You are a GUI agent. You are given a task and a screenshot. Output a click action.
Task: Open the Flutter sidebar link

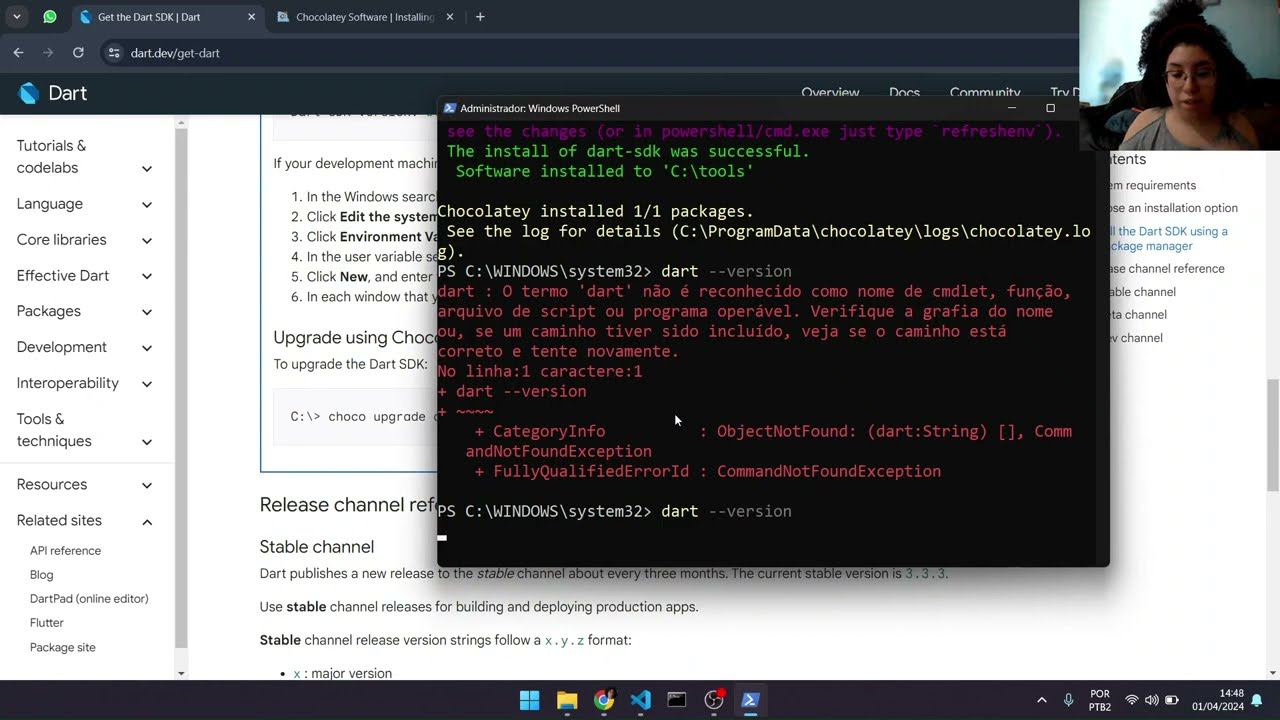[47, 623]
